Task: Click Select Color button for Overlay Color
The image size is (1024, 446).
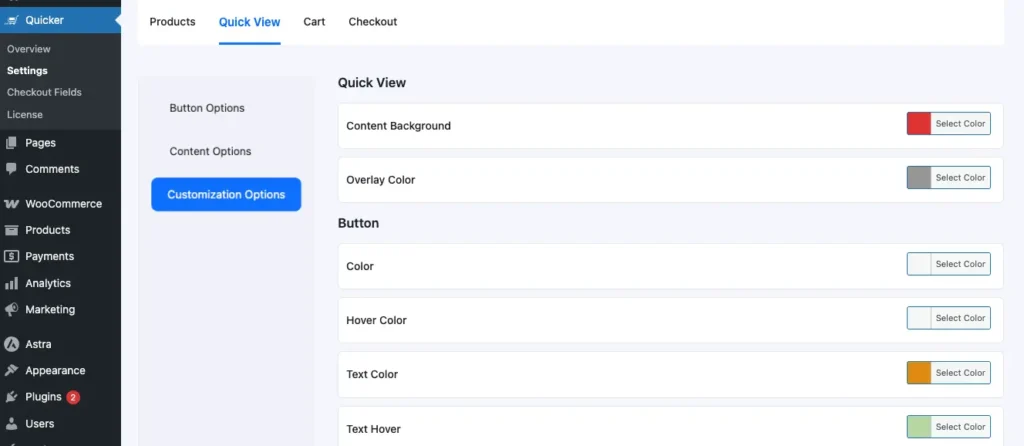Action: pos(960,178)
